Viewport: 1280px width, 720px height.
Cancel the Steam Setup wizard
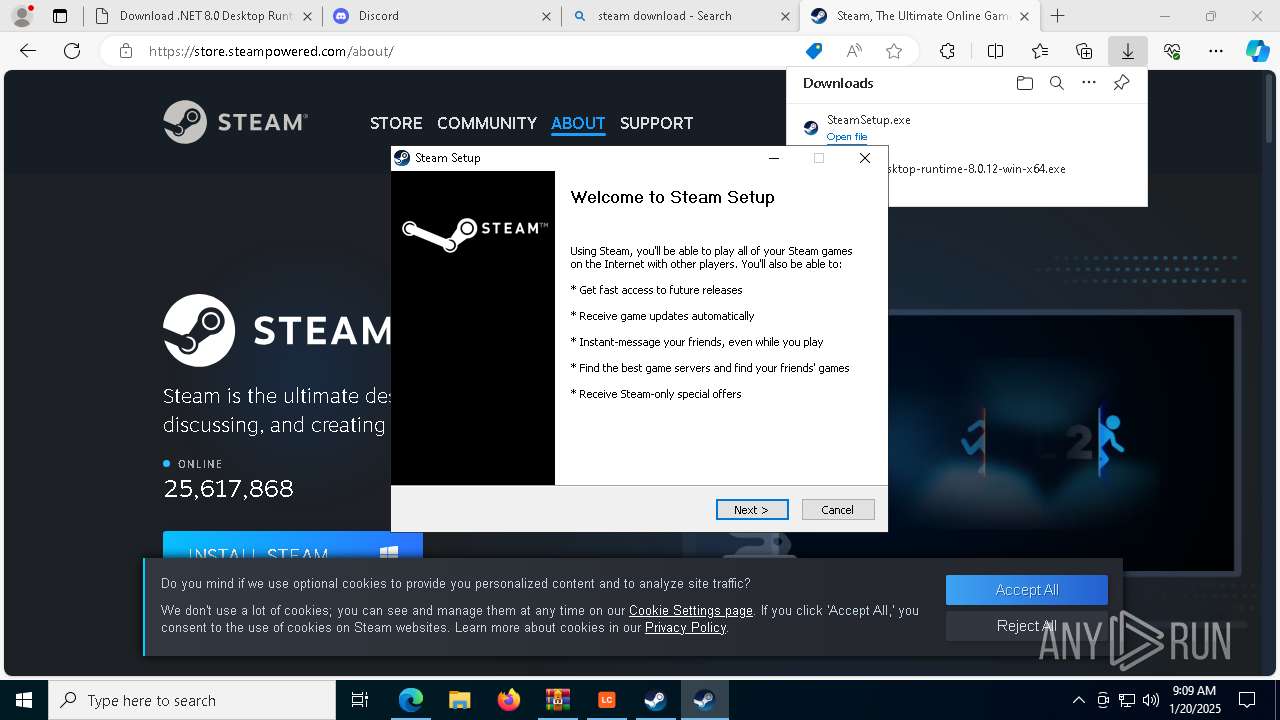pos(838,510)
